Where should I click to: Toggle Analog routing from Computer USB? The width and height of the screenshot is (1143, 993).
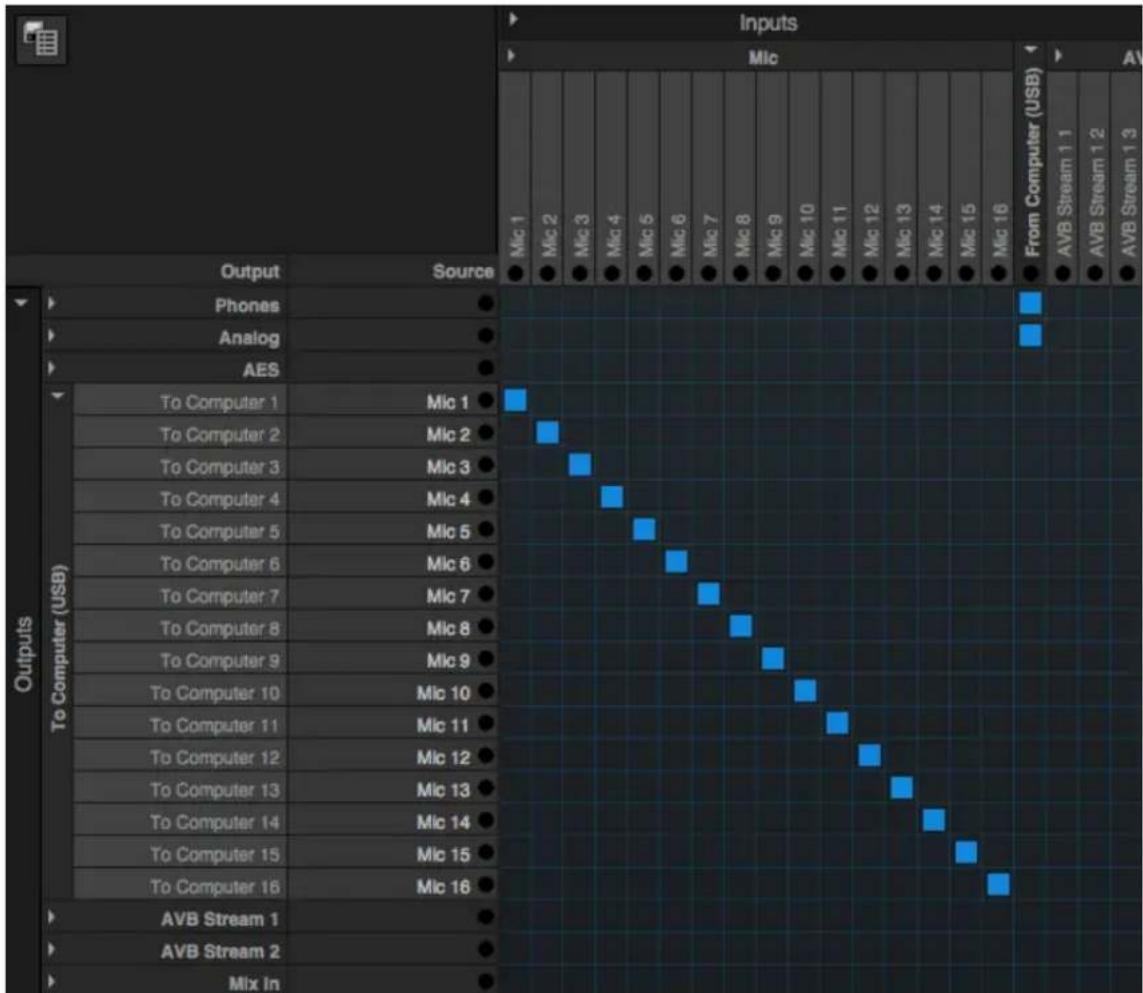[1030, 335]
